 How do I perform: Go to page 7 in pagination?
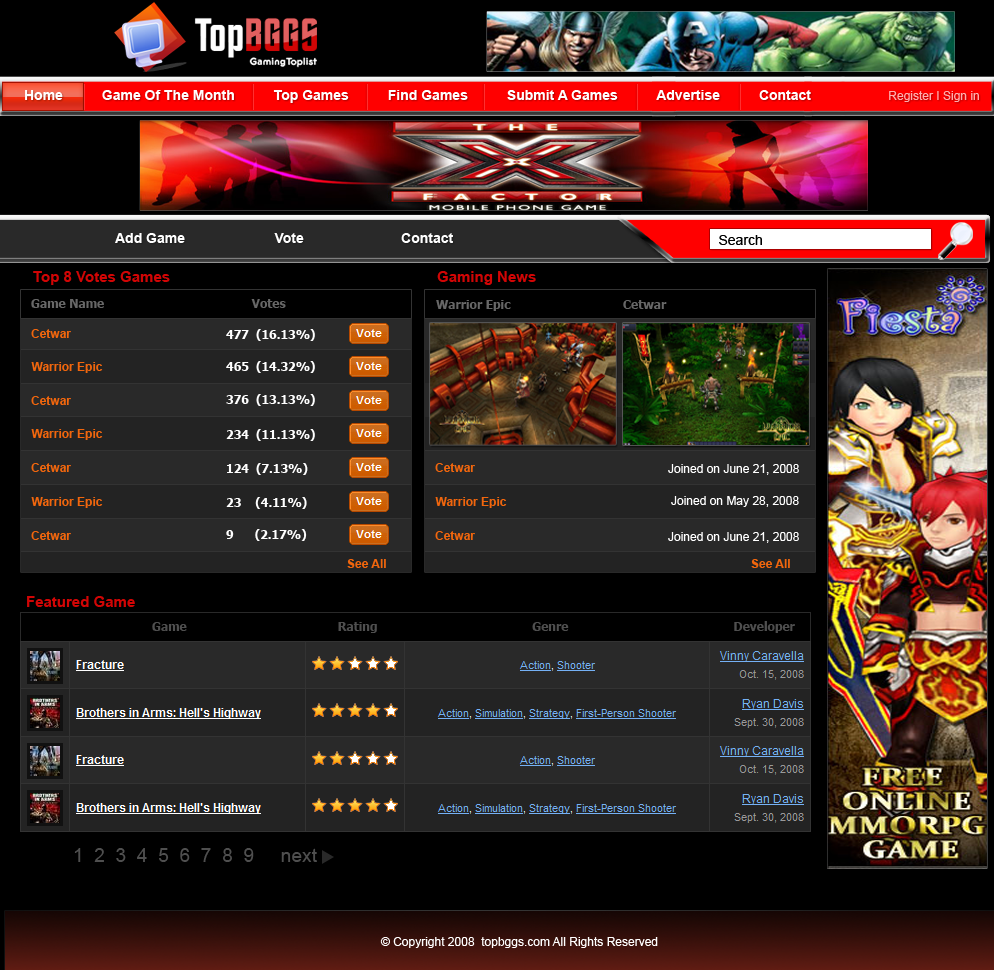click(x=206, y=856)
